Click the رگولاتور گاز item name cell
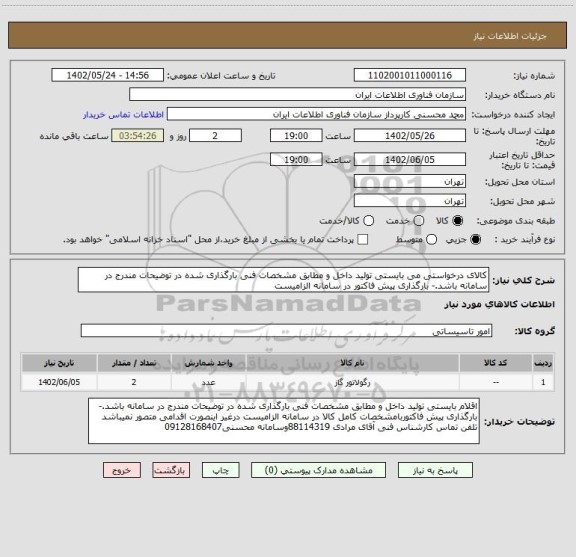 click(x=352, y=382)
